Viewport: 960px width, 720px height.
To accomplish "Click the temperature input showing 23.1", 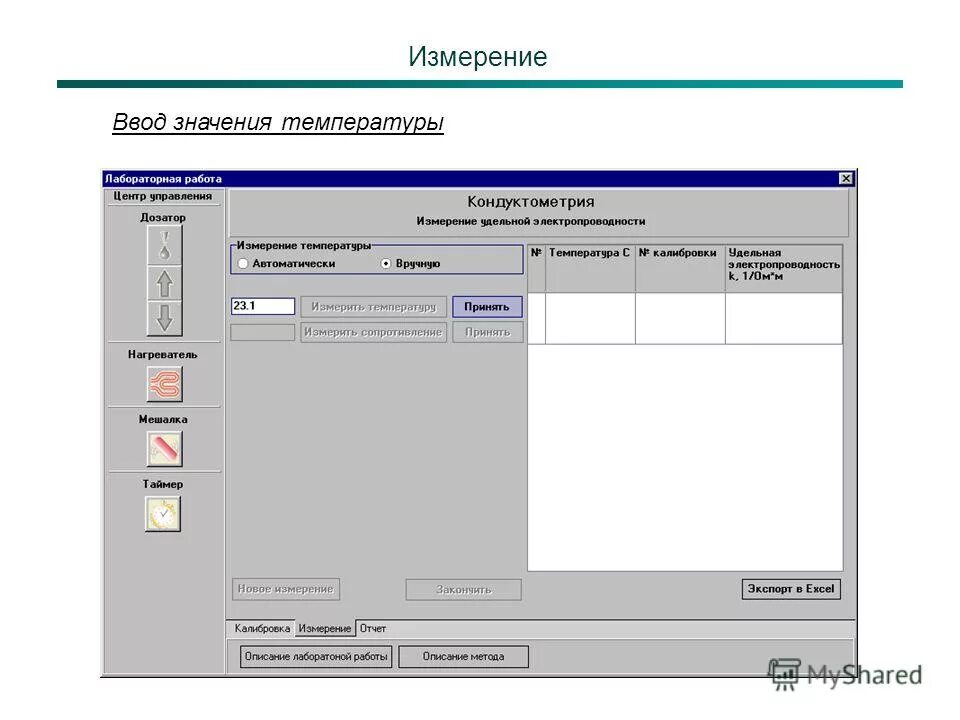I will [x=263, y=306].
